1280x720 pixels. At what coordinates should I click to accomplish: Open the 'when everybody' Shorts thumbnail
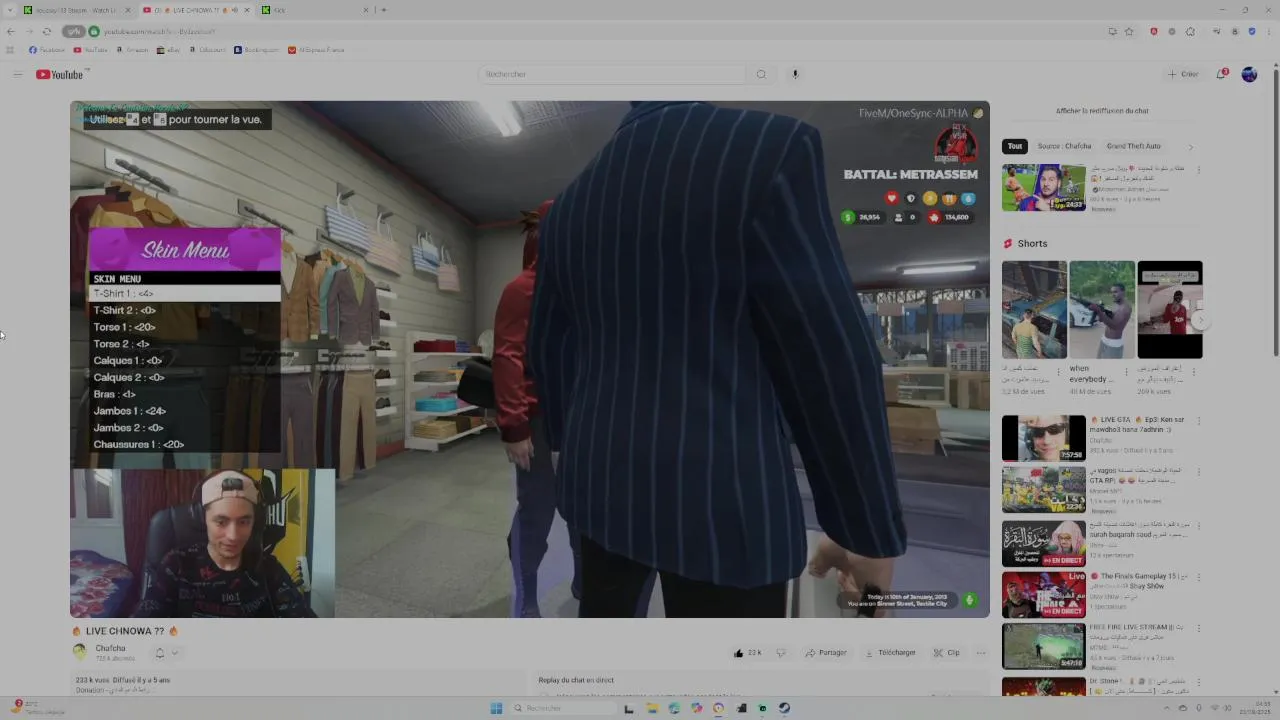pyautogui.click(x=1102, y=310)
